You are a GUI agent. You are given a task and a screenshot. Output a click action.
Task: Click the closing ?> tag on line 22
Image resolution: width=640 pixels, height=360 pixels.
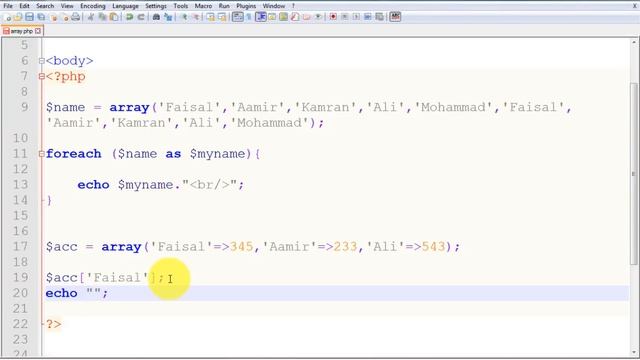click(x=53, y=324)
